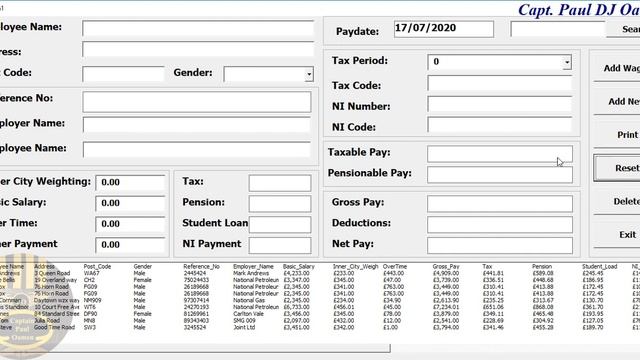
Task: Click the Student_Load column header
Action: click(599, 267)
